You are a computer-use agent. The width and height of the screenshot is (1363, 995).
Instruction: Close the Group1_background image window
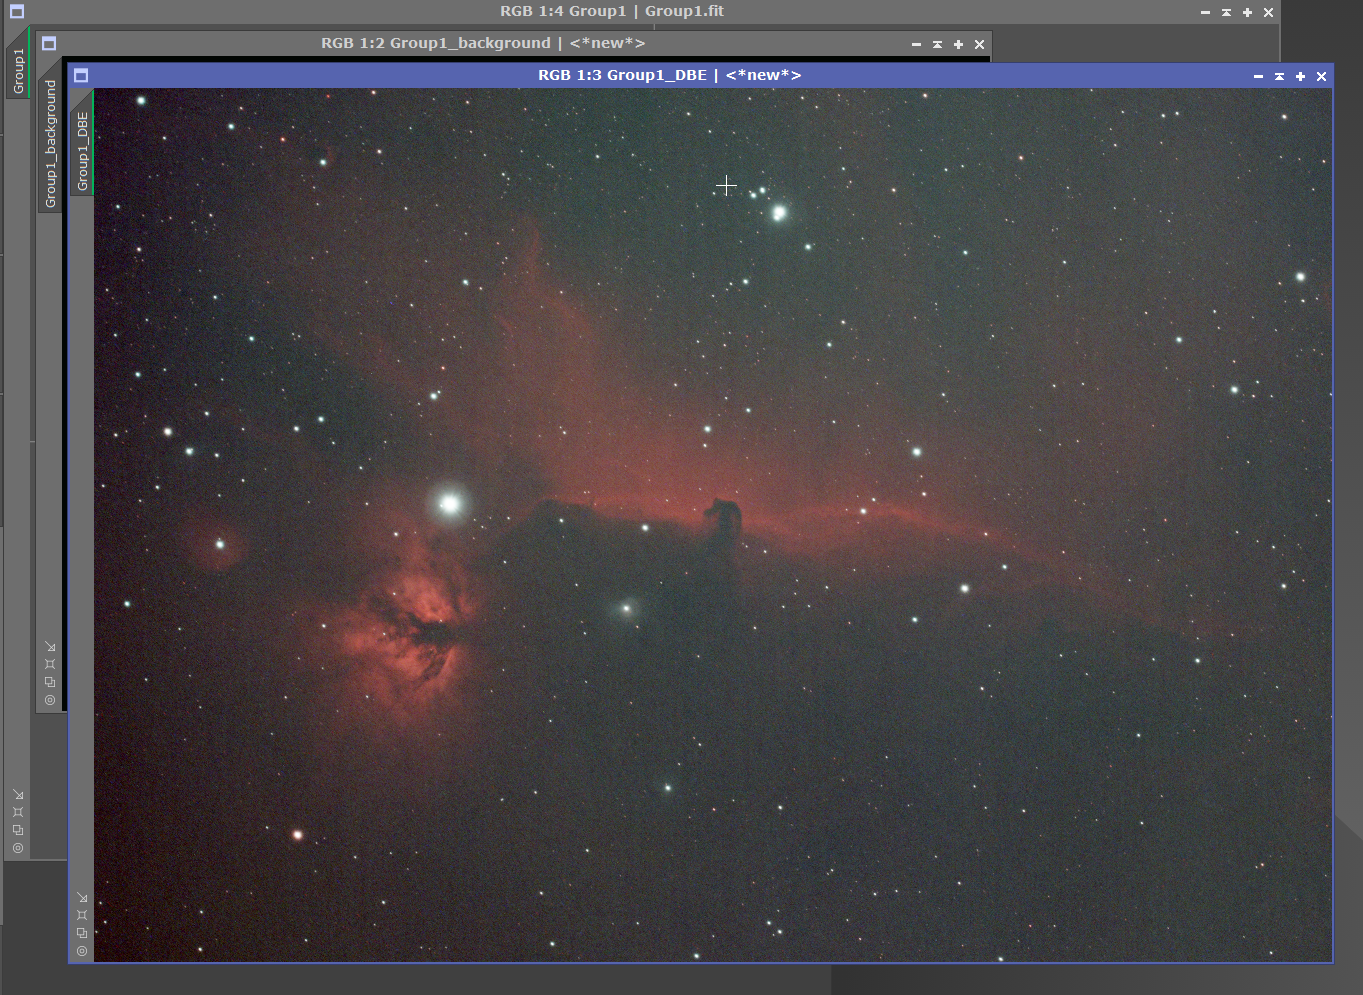click(x=979, y=44)
